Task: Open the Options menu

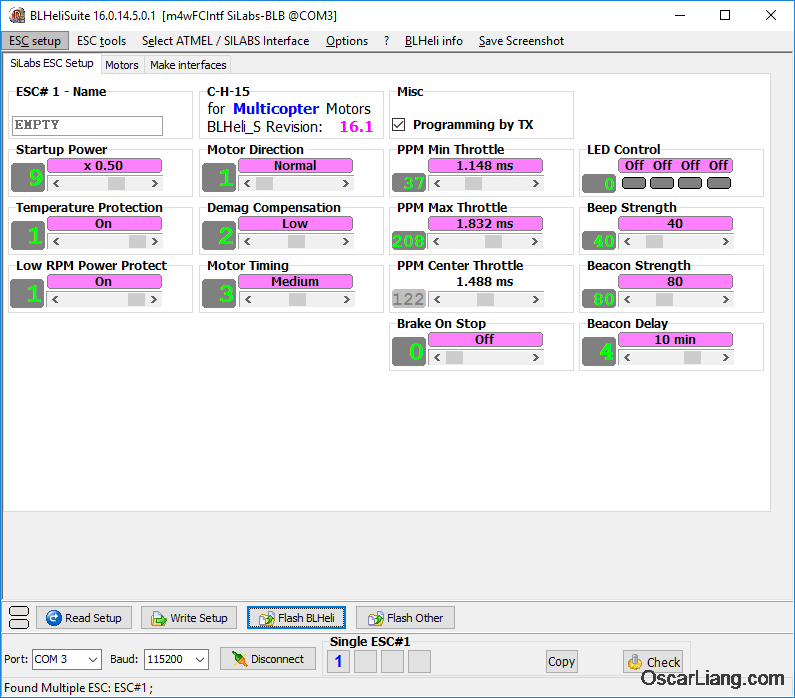Action: [347, 41]
